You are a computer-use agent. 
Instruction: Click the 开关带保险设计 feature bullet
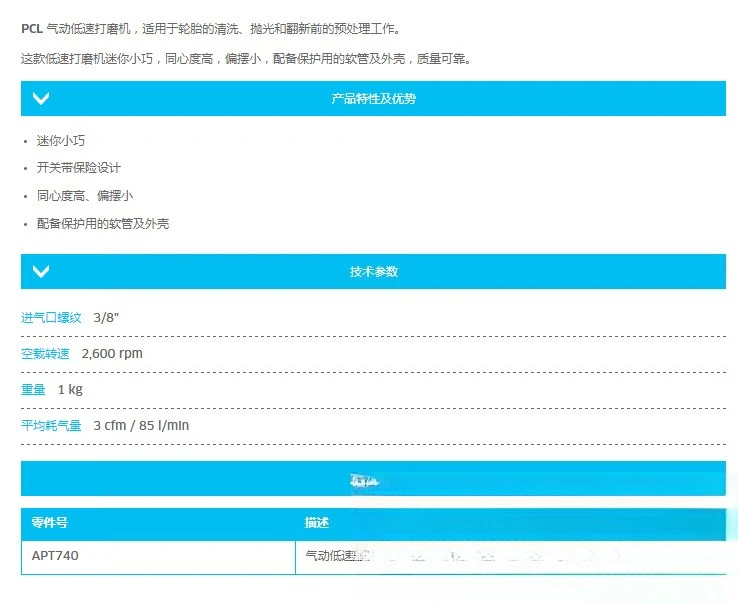(x=79, y=167)
